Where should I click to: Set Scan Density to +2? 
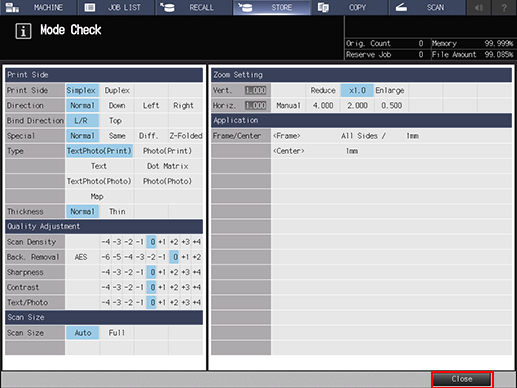[x=174, y=242]
